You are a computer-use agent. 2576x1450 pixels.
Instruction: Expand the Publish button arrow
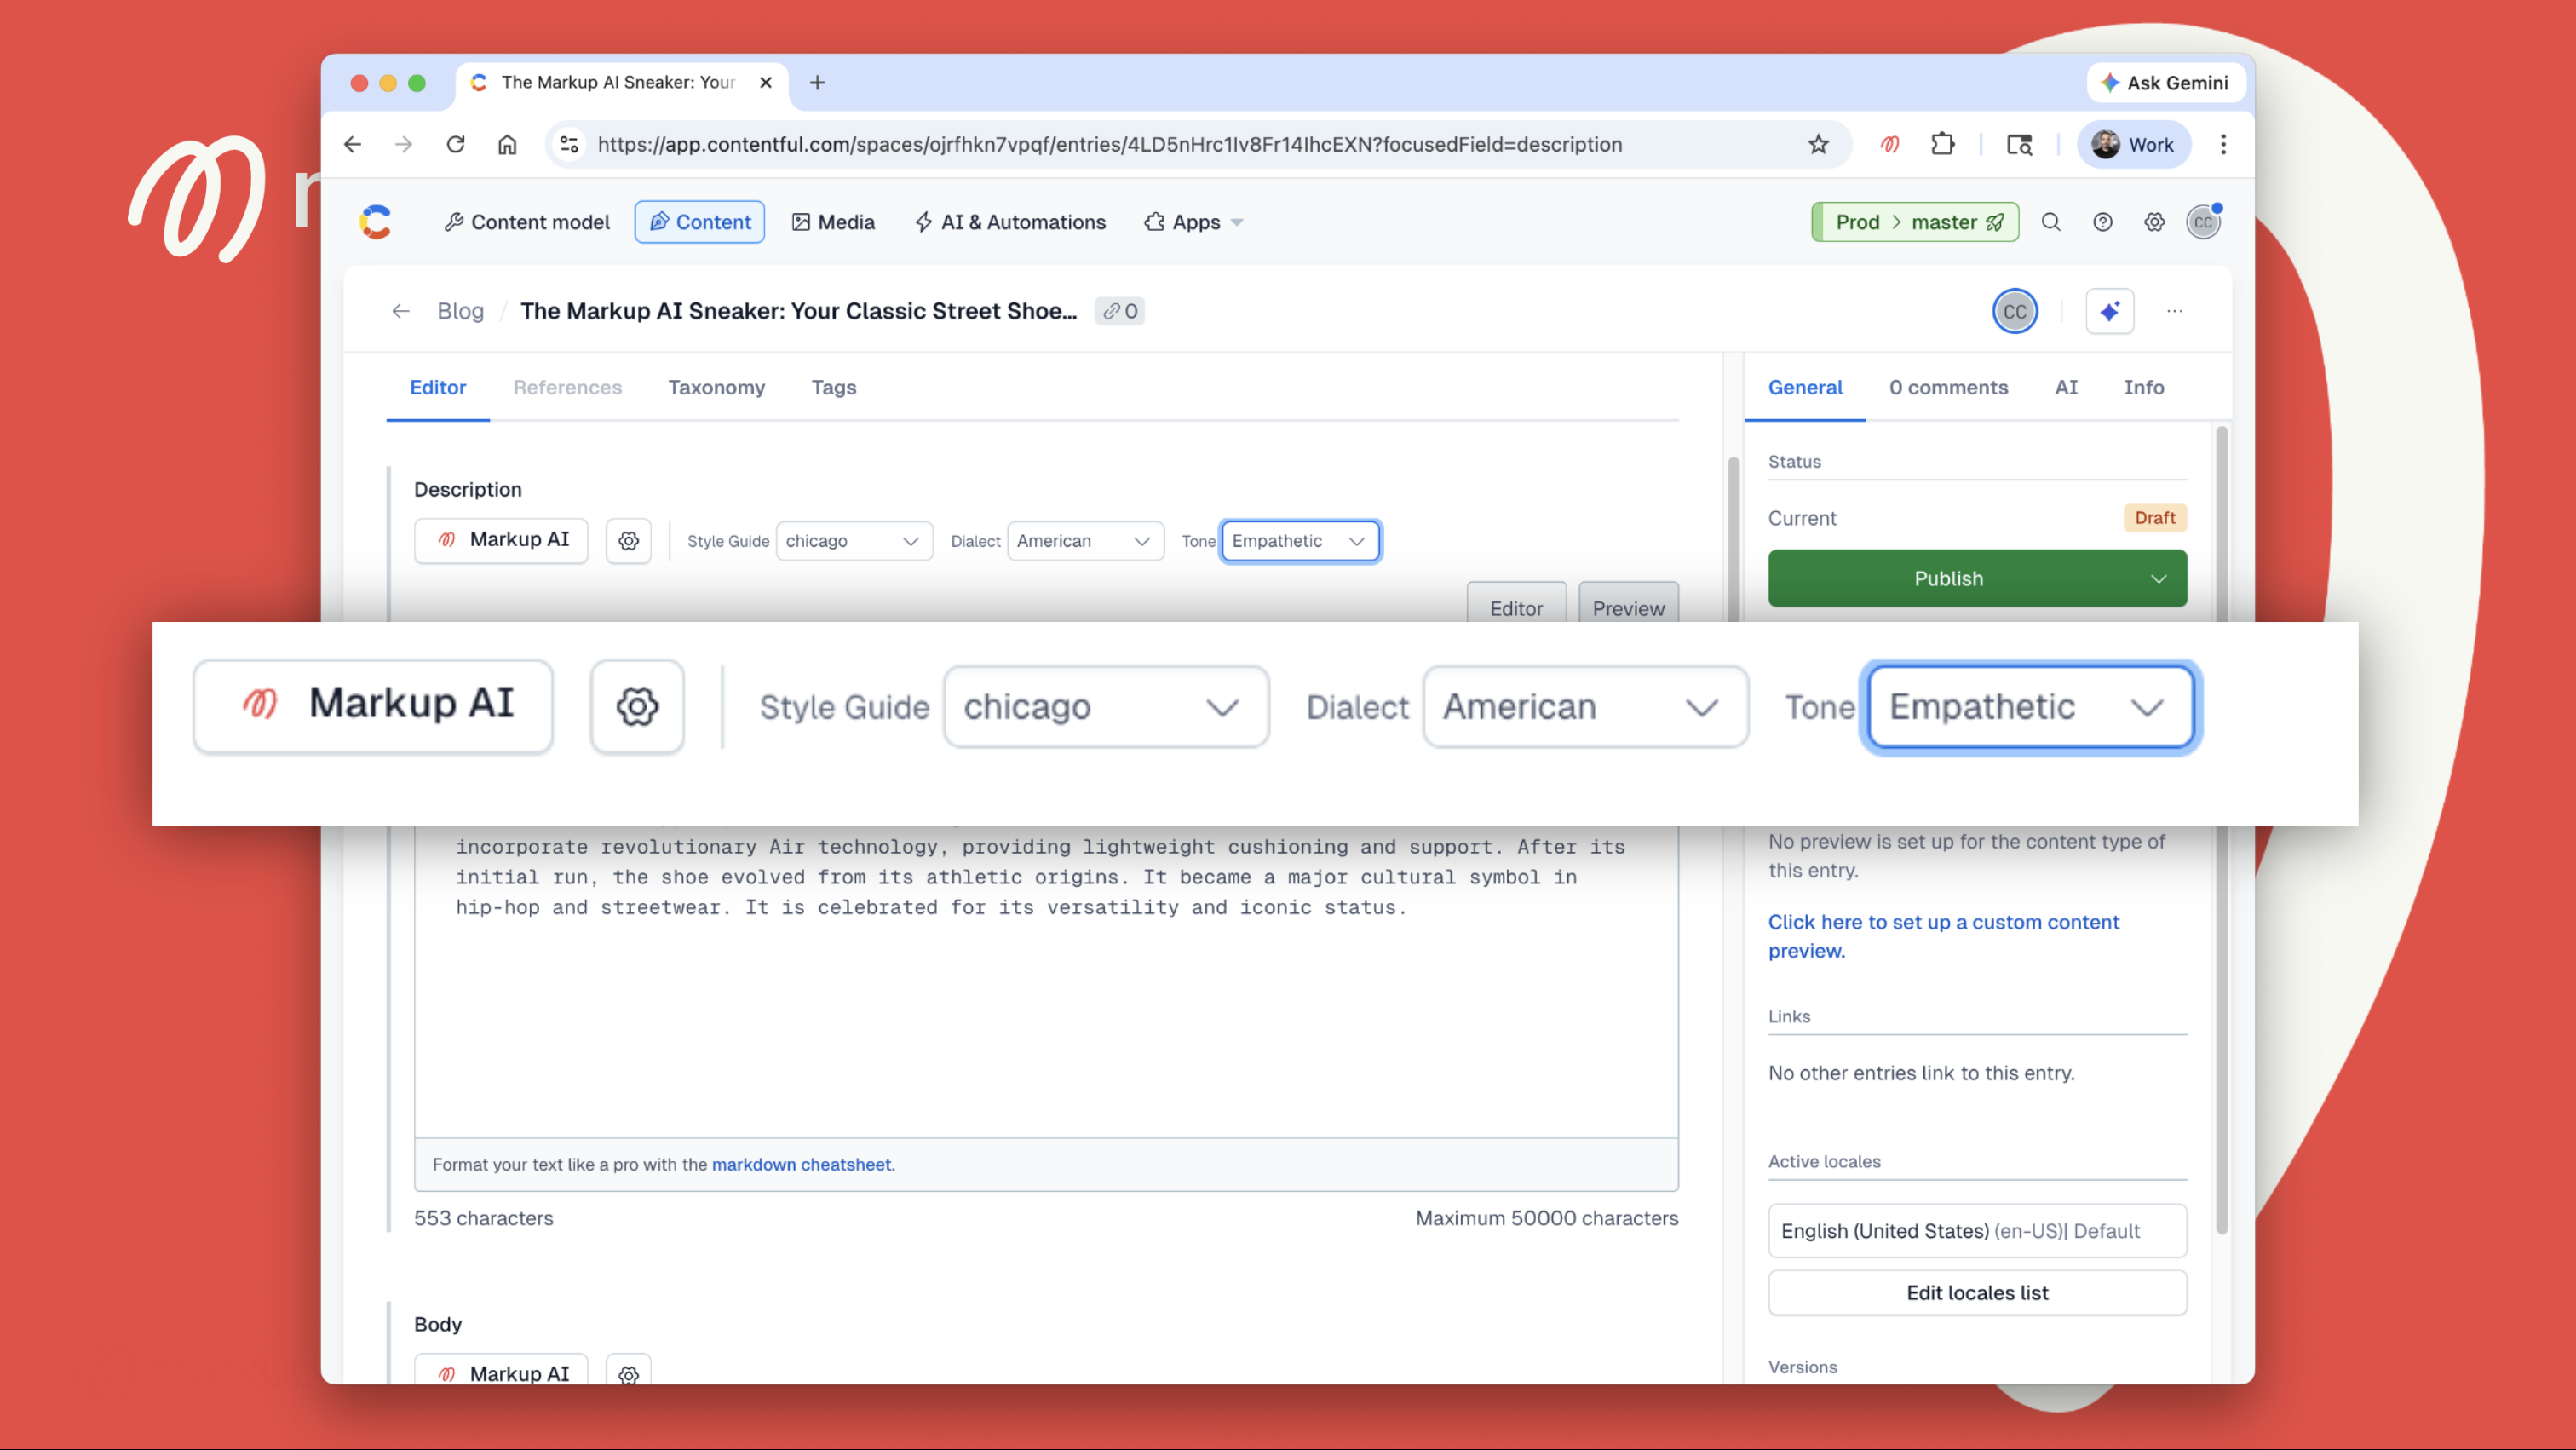click(2158, 579)
